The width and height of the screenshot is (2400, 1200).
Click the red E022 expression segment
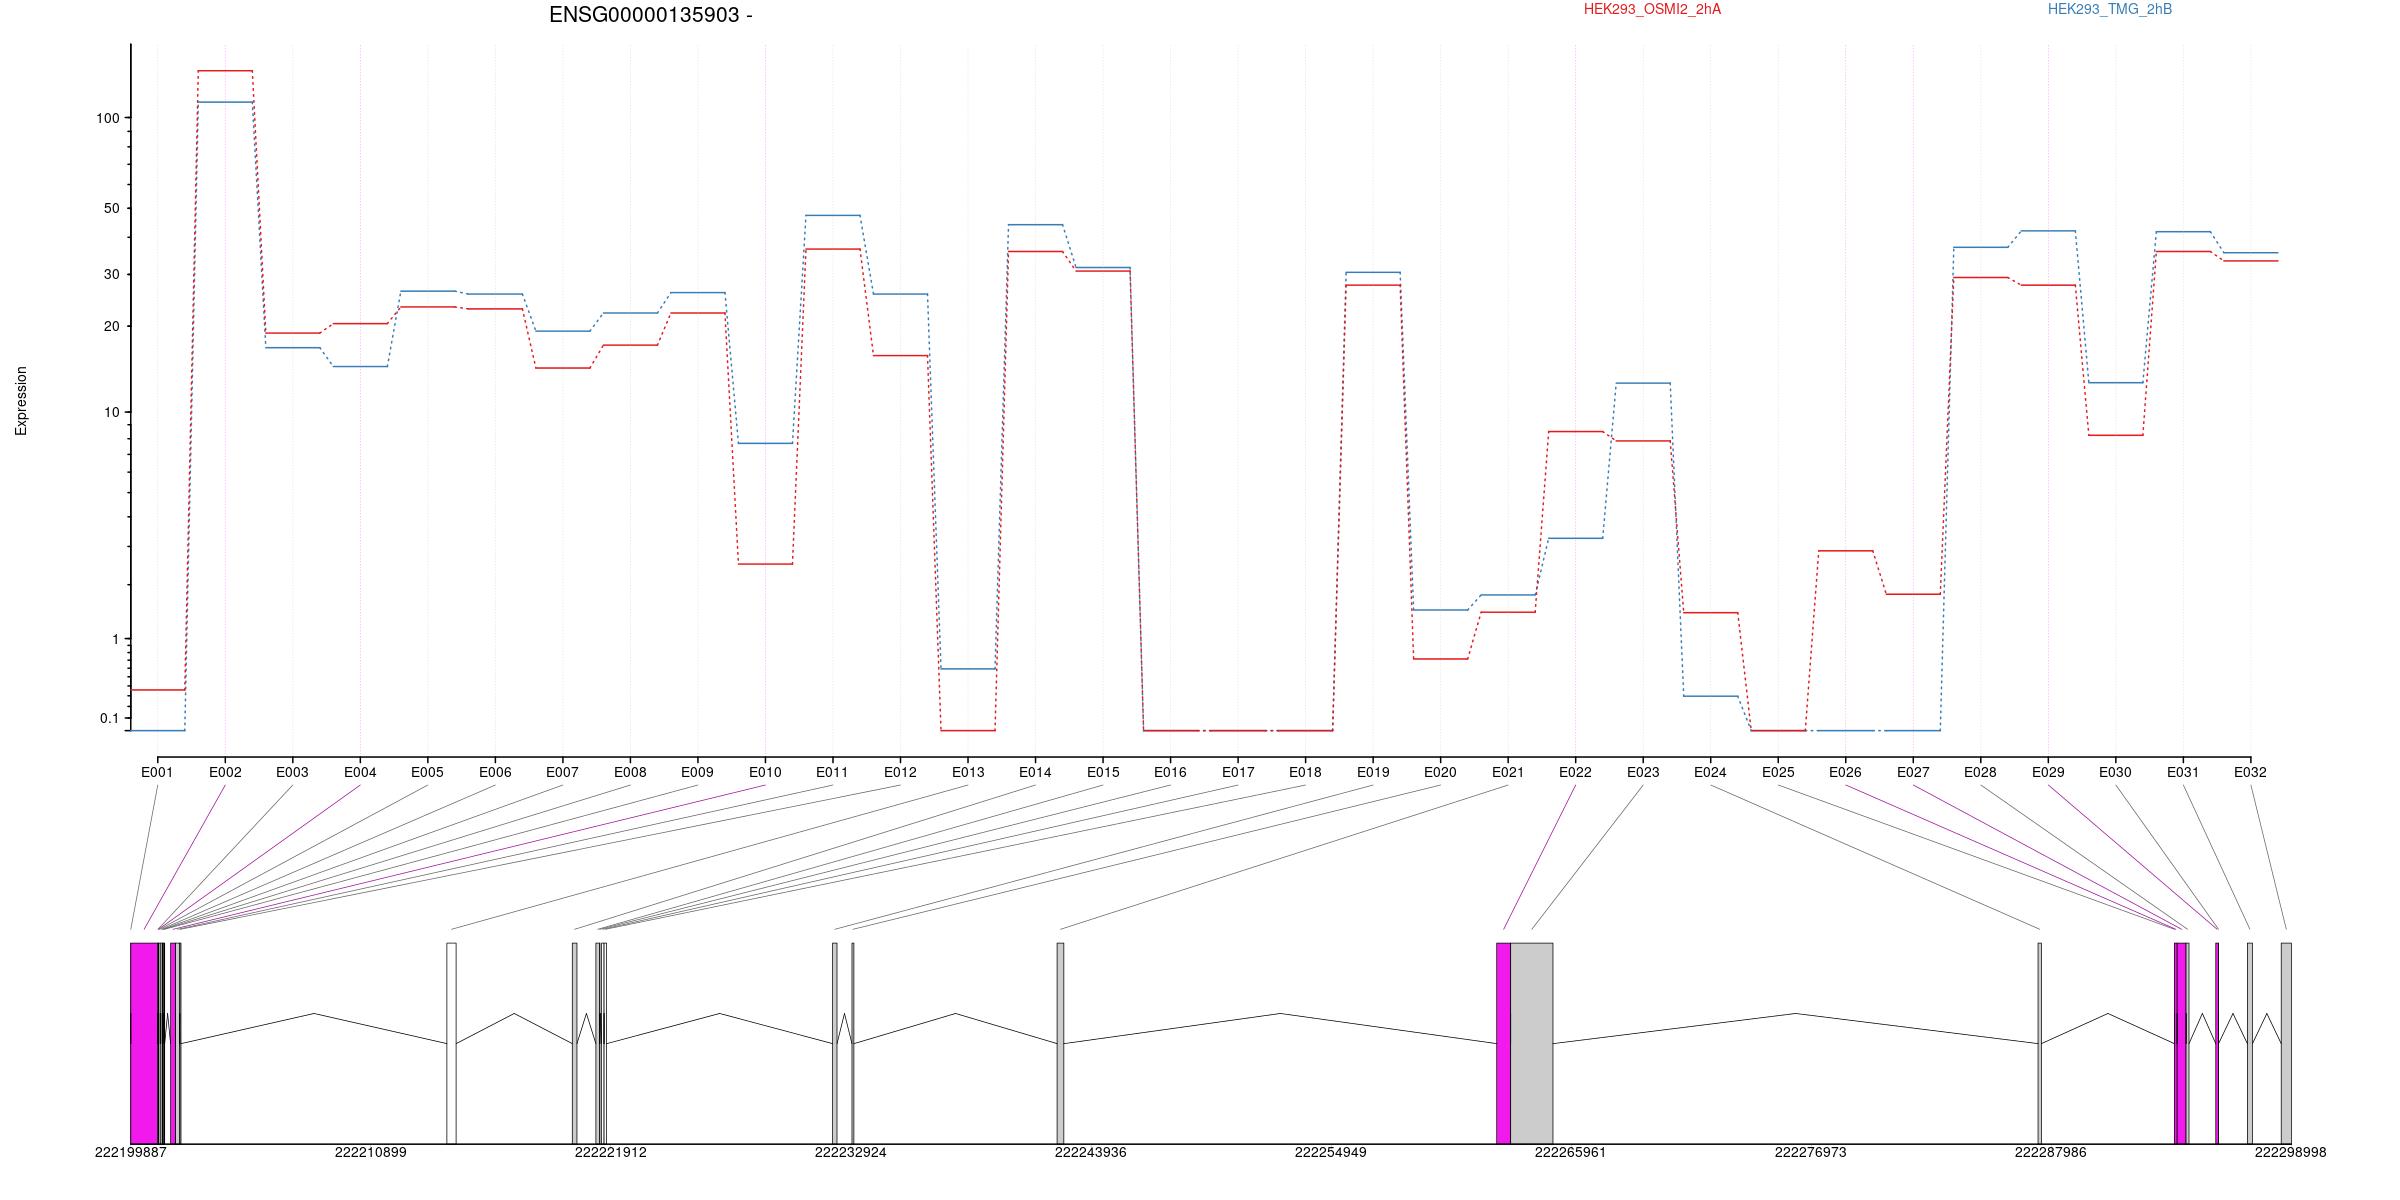(1576, 431)
